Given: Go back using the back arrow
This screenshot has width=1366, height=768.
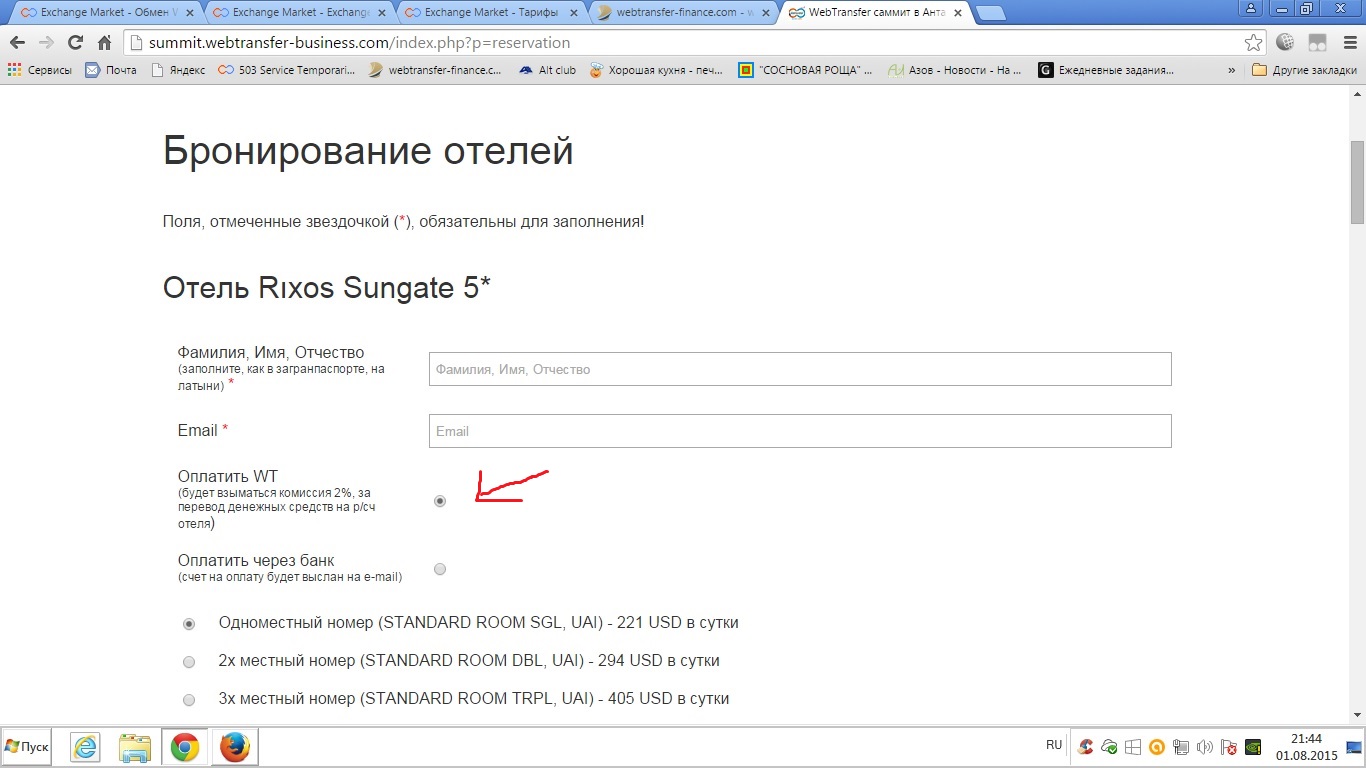Looking at the screenshot, I should pyautogui.click(x=17, y=43).
